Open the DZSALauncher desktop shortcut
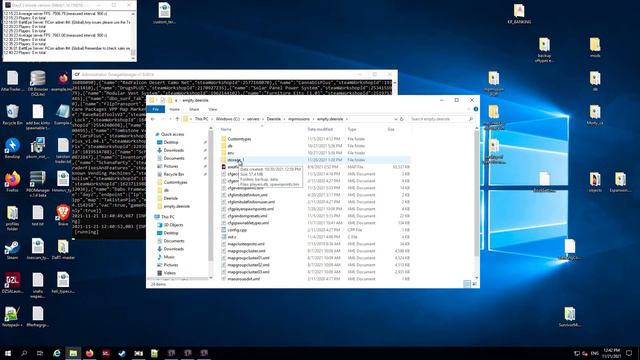This screenshot has height=360, width=640. pyautogui.click(x=12, y=283)
